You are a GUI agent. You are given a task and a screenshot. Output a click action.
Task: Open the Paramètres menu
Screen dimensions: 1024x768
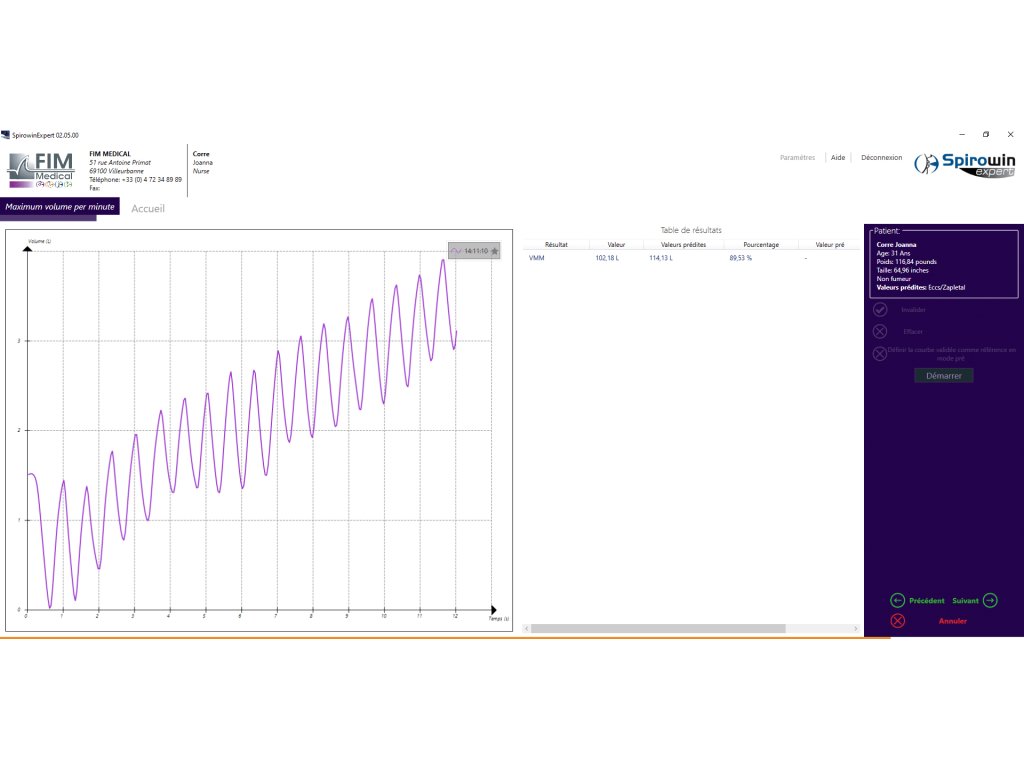click(x=797, y=158)
